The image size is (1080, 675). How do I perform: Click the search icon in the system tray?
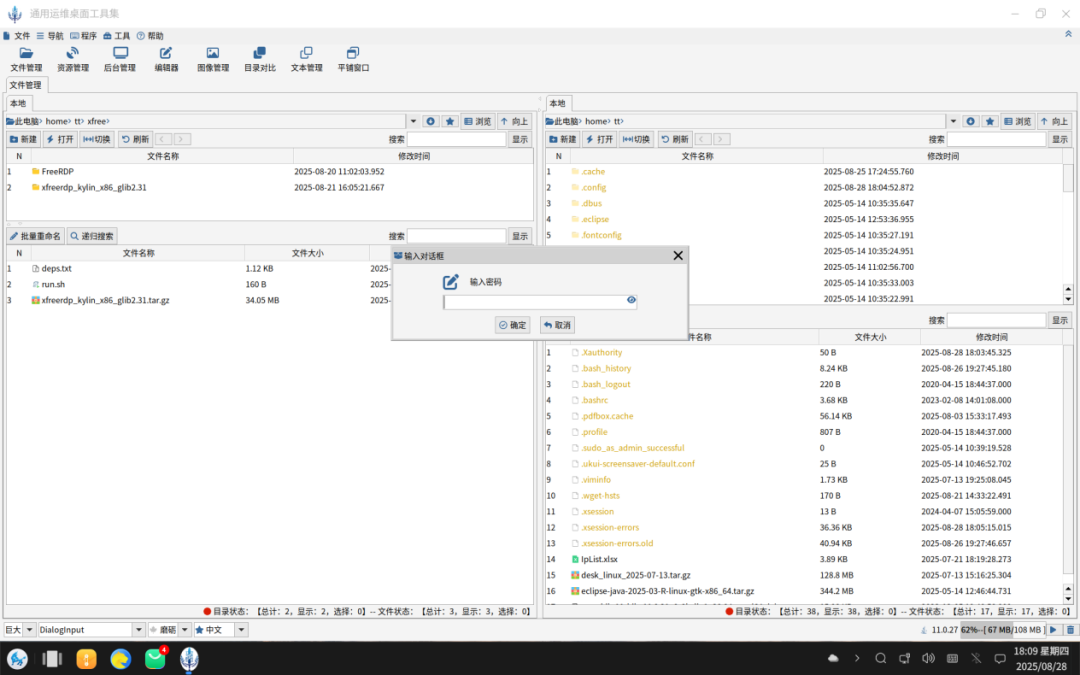(x=880, y=658)
